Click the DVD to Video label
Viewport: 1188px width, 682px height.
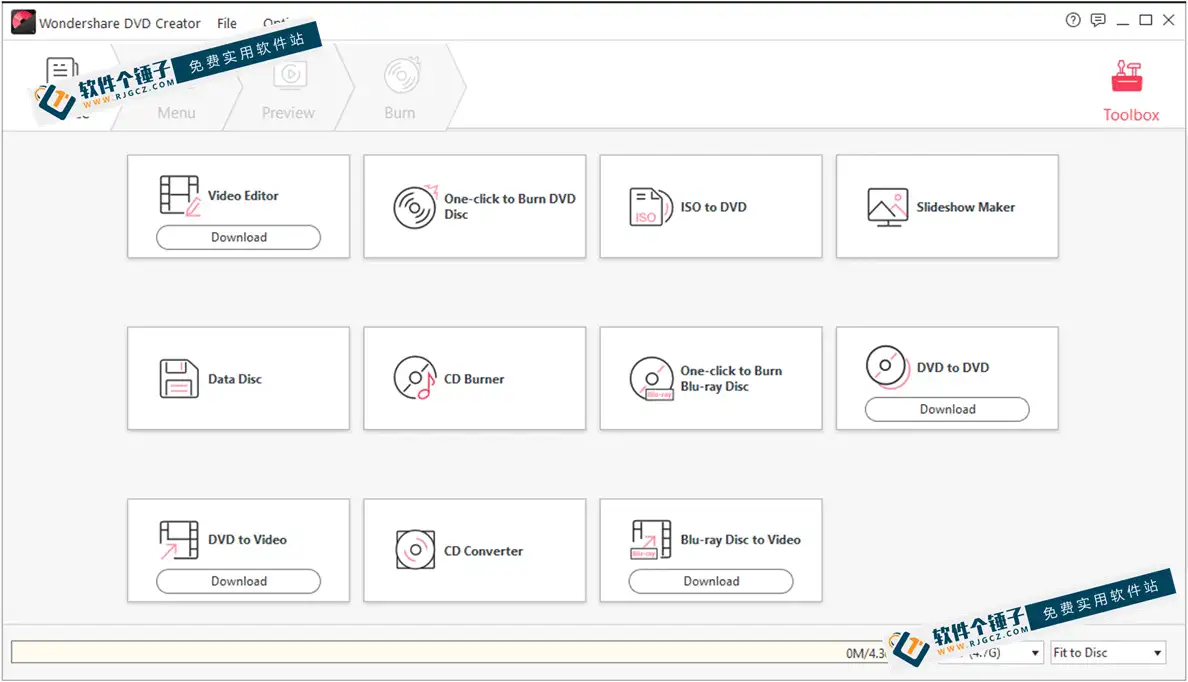click(x=247, y=540)
